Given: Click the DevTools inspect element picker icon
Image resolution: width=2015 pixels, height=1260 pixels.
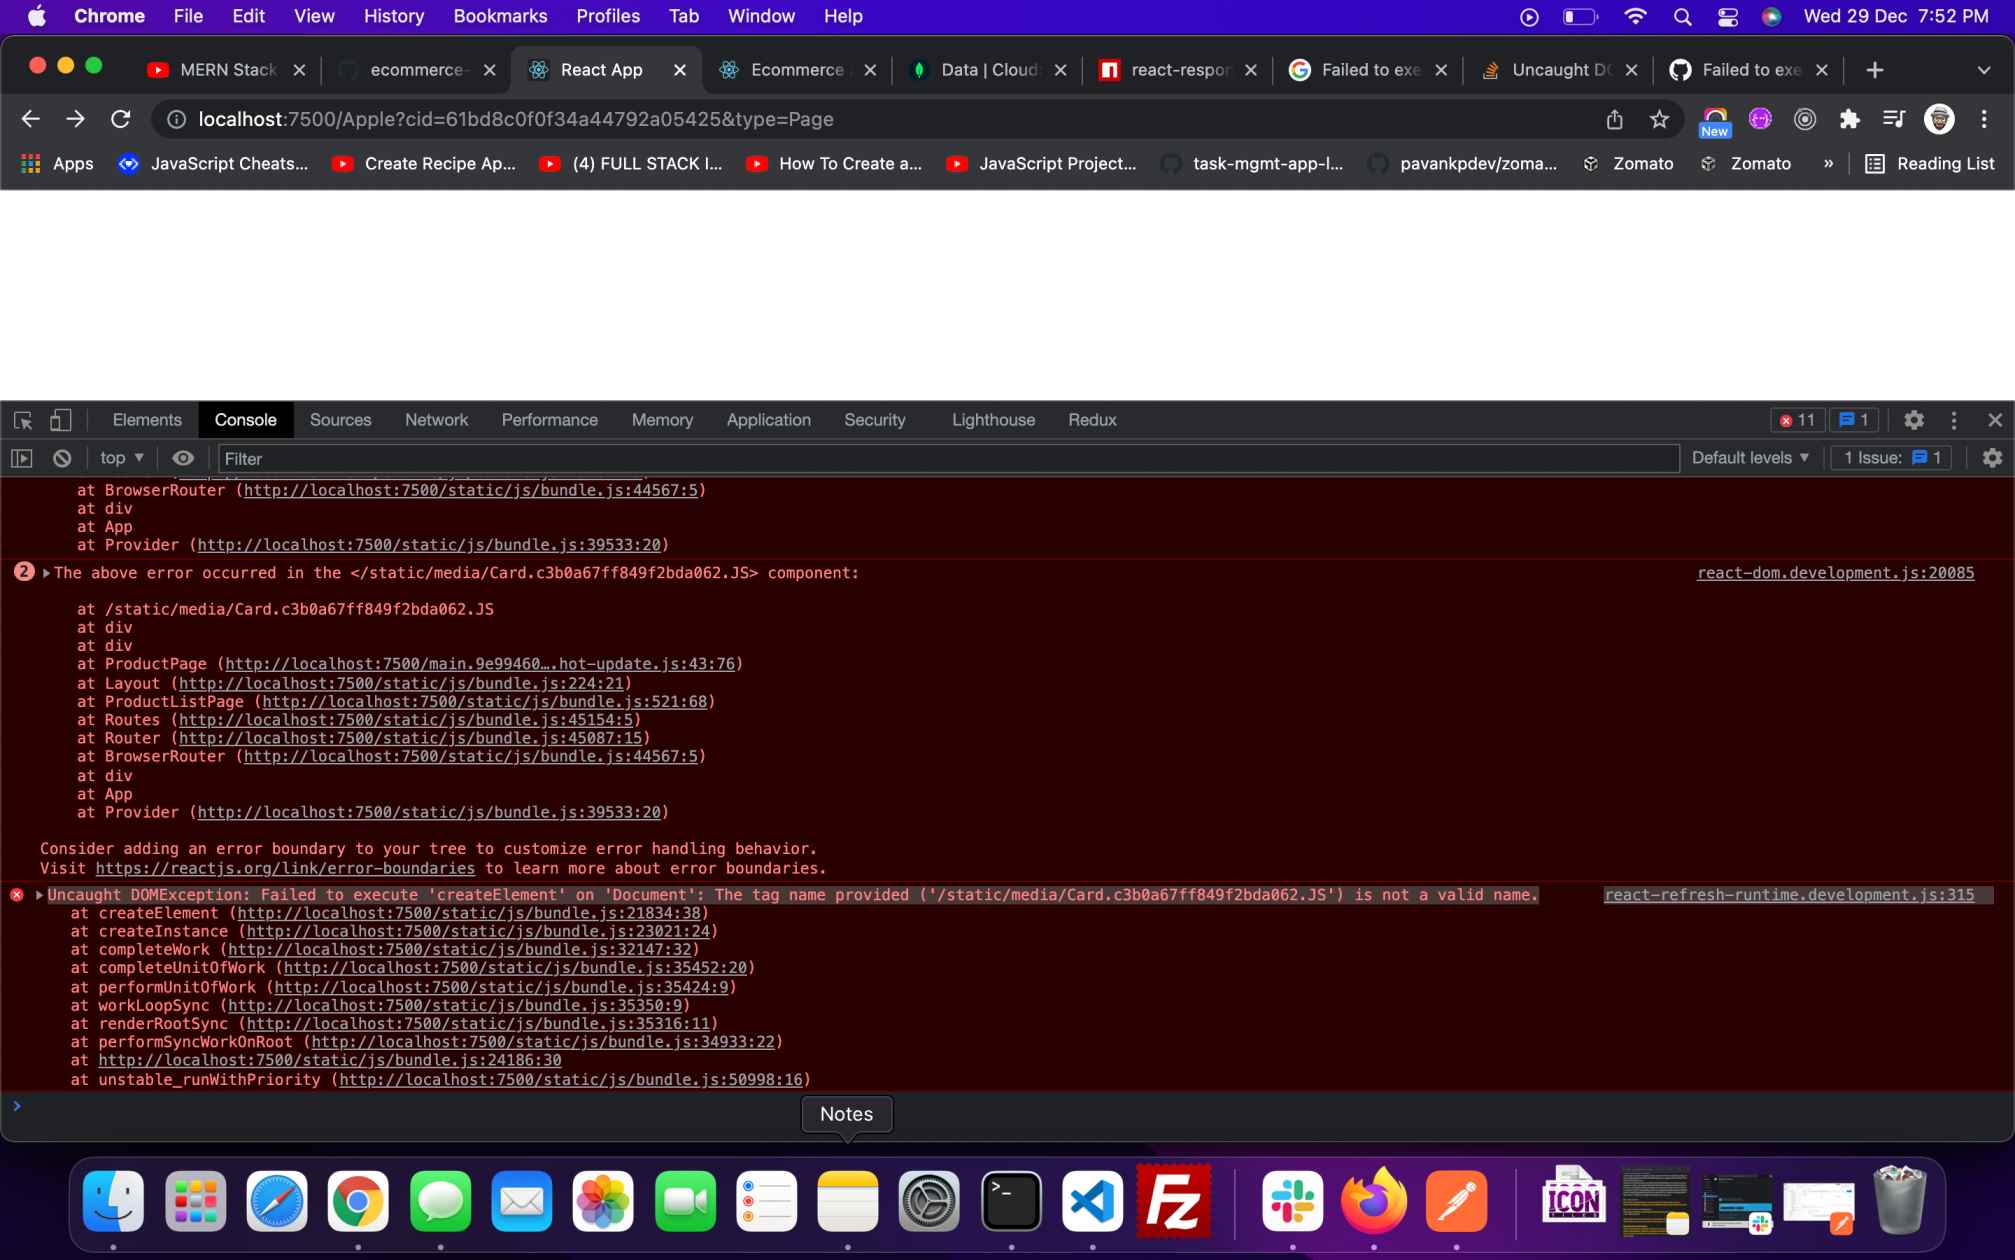Looking at the screenshot, I should click(23, 420).
